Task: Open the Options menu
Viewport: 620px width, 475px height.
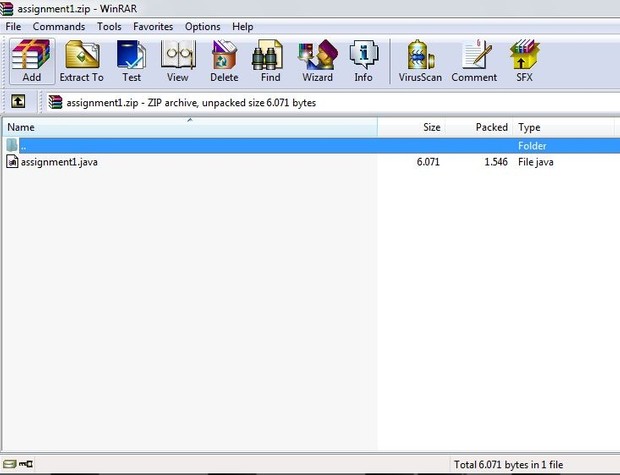Action: [202, 26]
